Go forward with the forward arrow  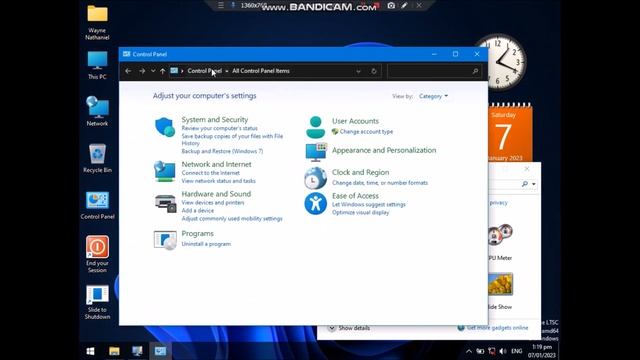tap(142, 71)
